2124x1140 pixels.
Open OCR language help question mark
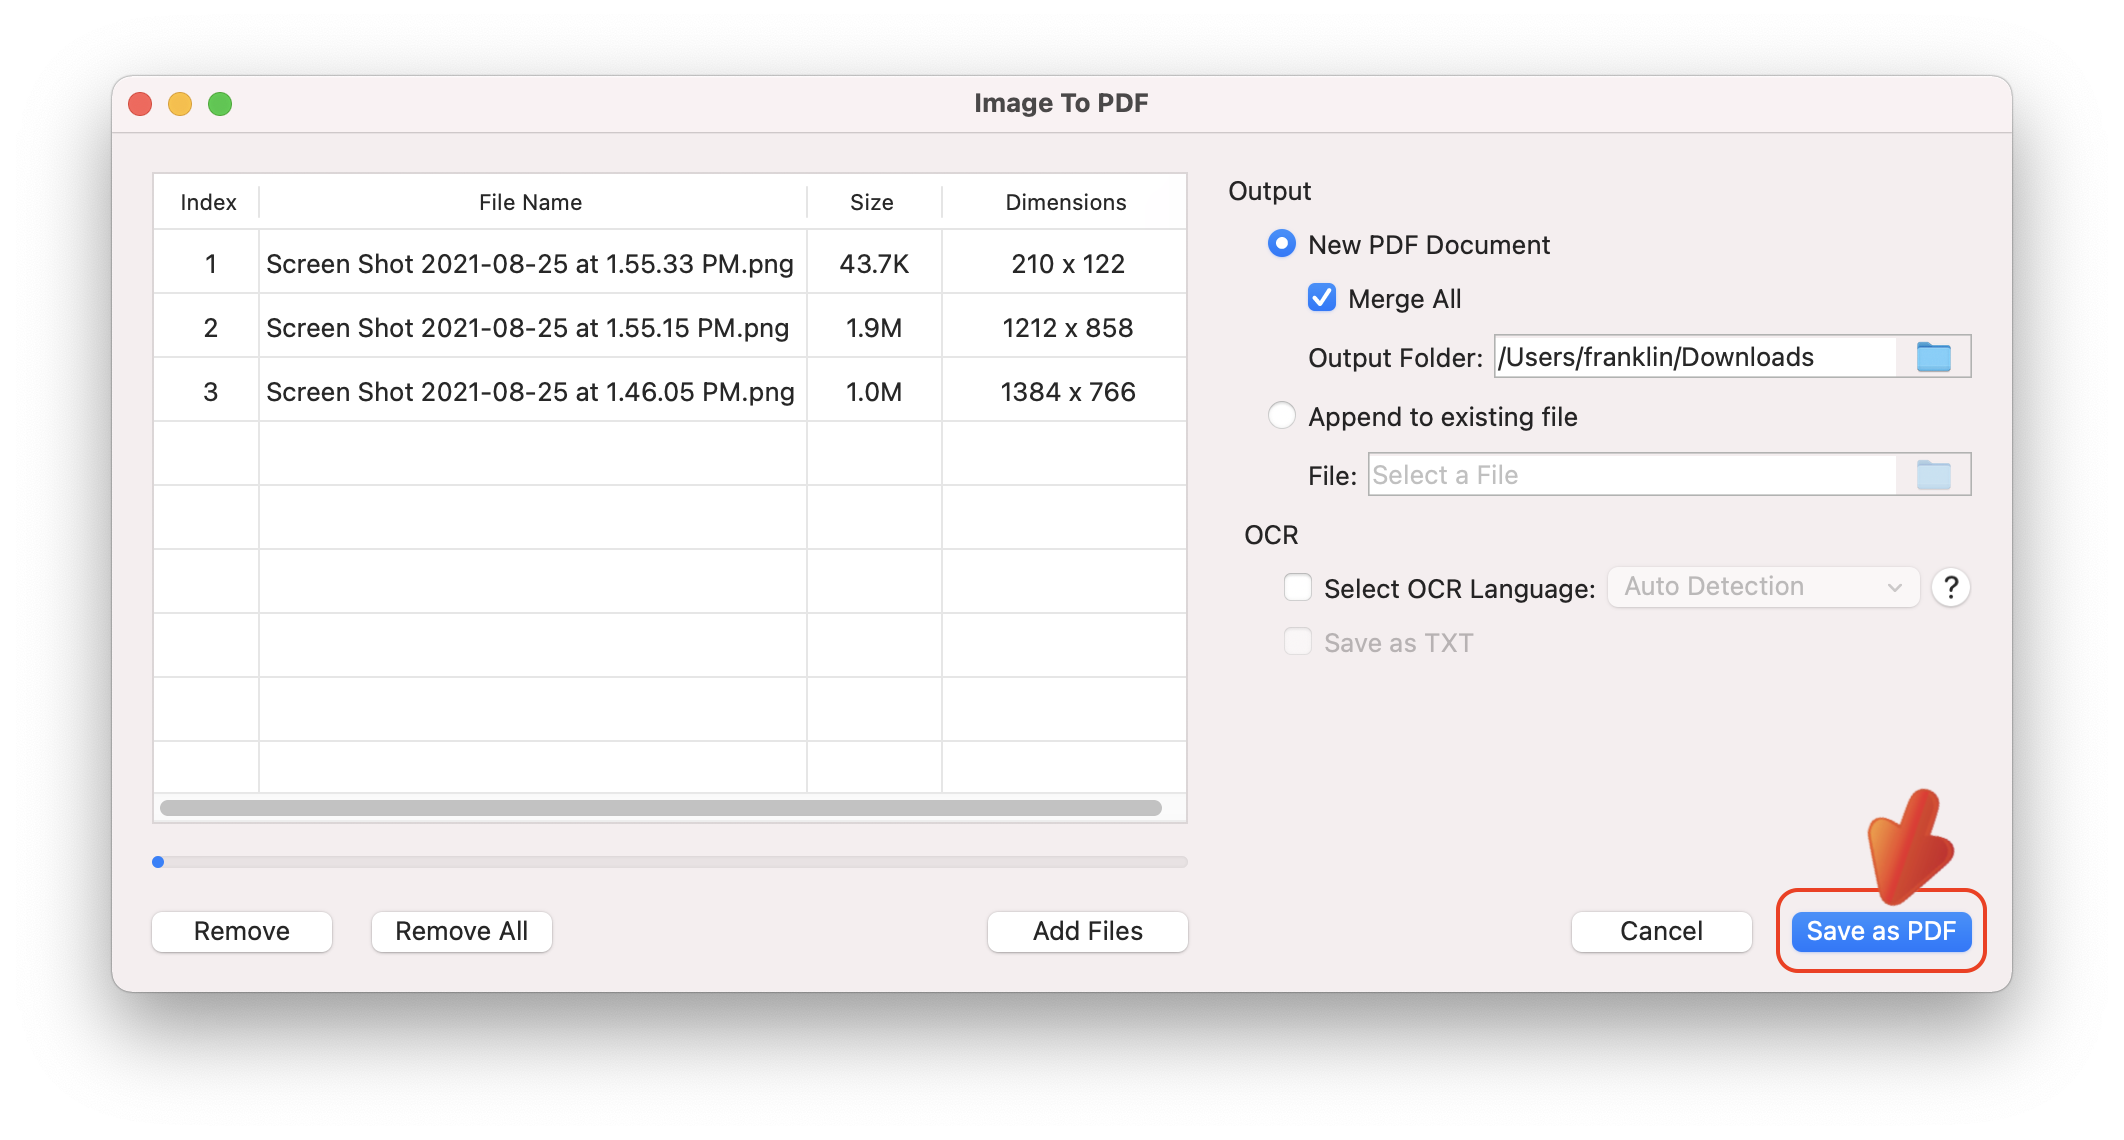(1950, 587)
